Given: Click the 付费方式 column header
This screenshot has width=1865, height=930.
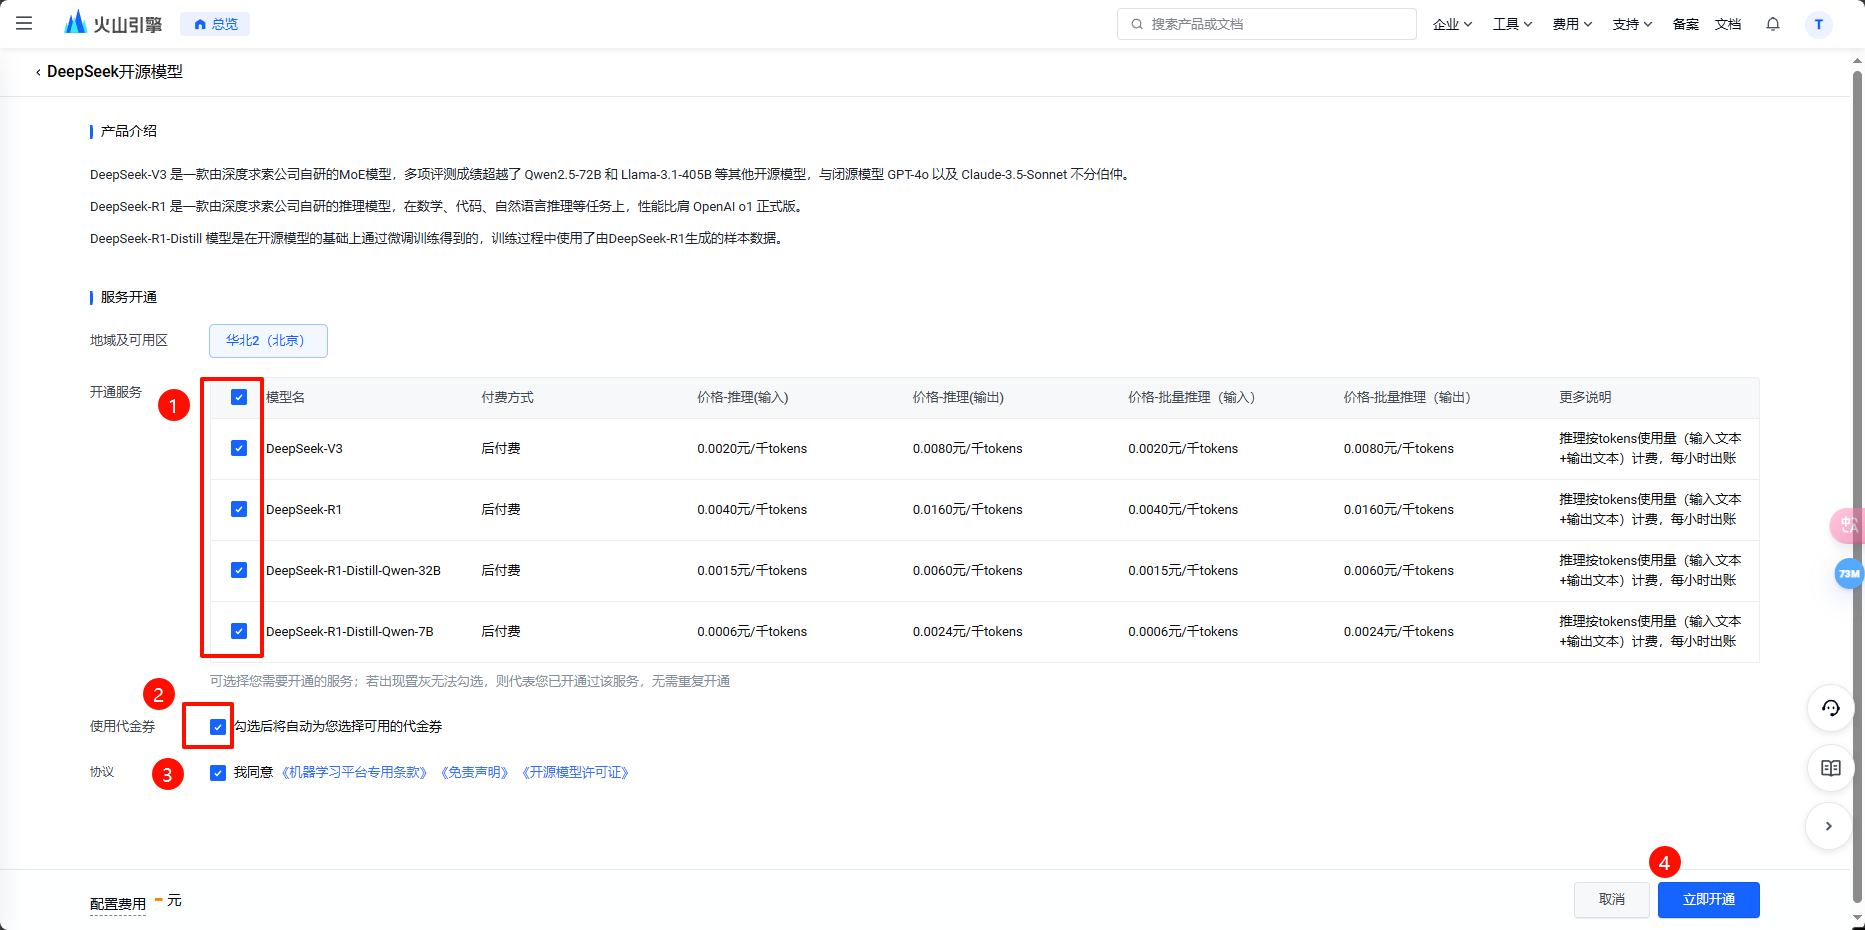Looking at the screenshot, I should pyautogui.click(x=507, y=397).
